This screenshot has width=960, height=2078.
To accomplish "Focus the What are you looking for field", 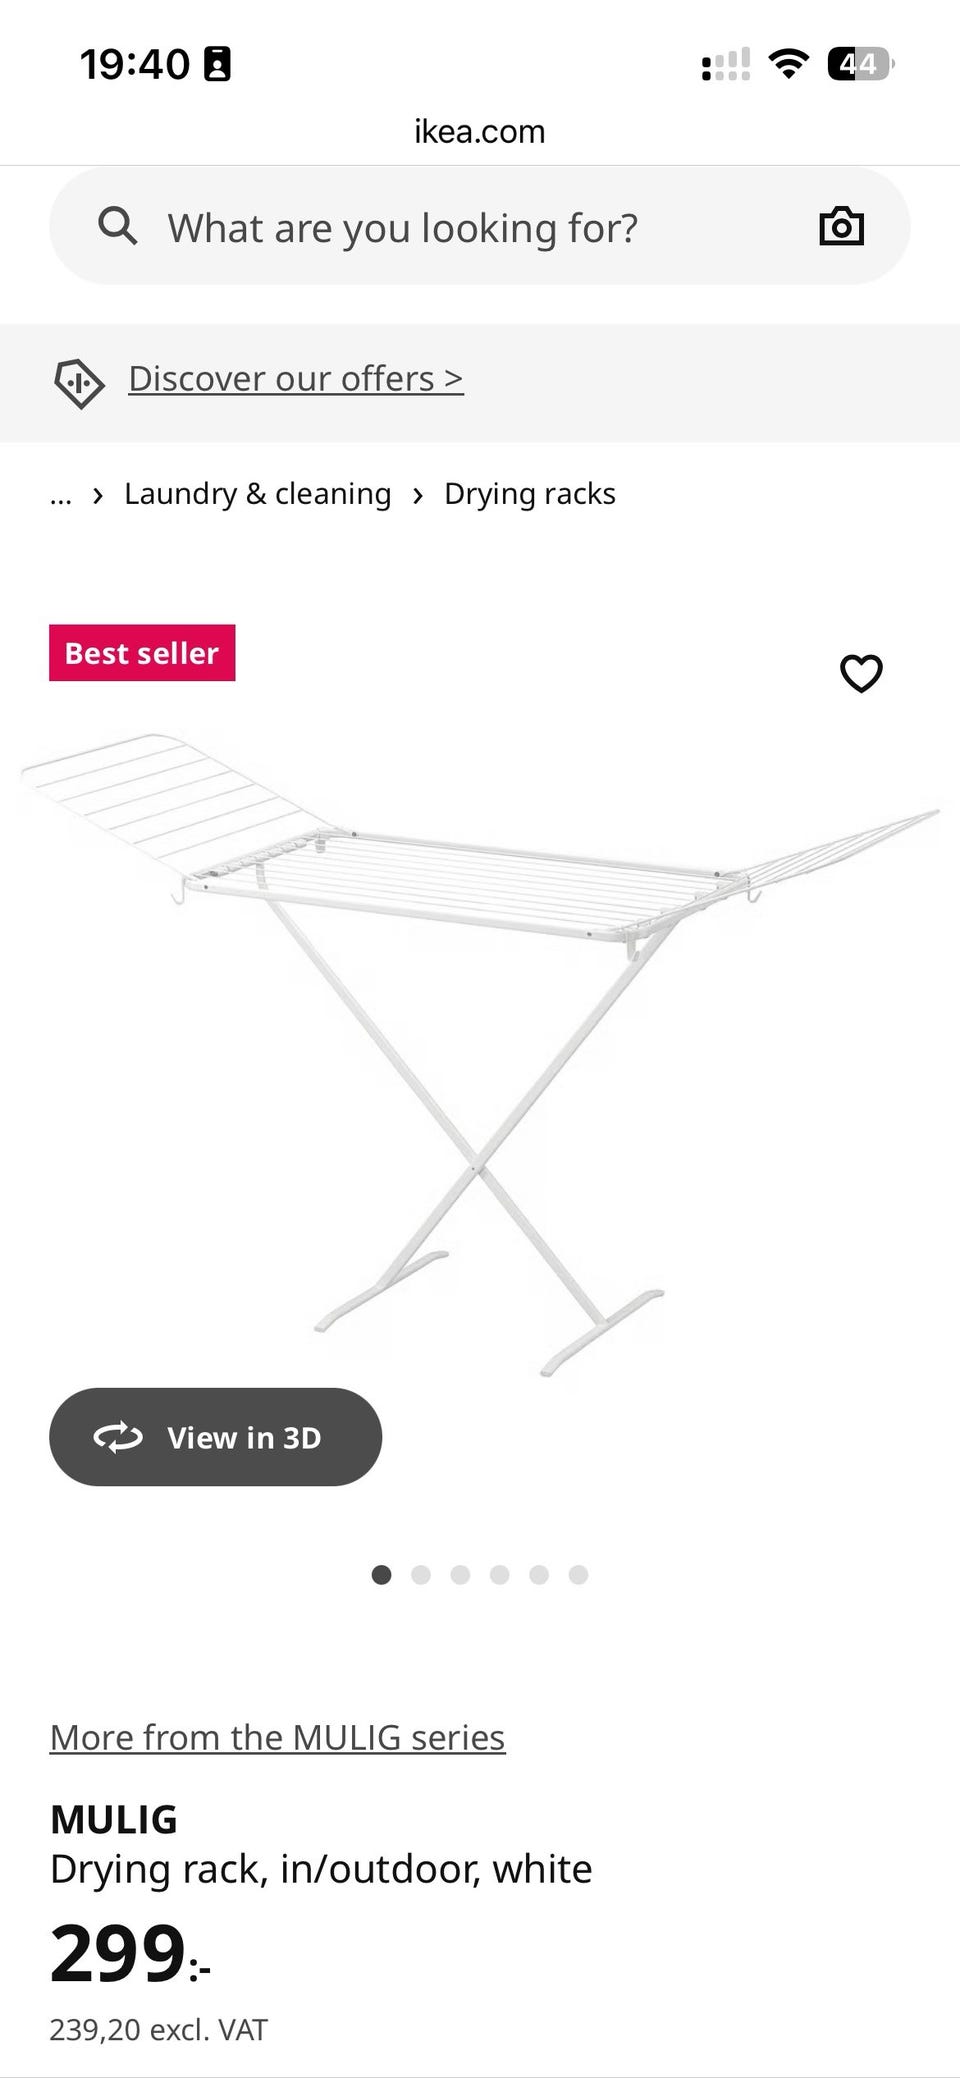I will [x=480, y=226].
